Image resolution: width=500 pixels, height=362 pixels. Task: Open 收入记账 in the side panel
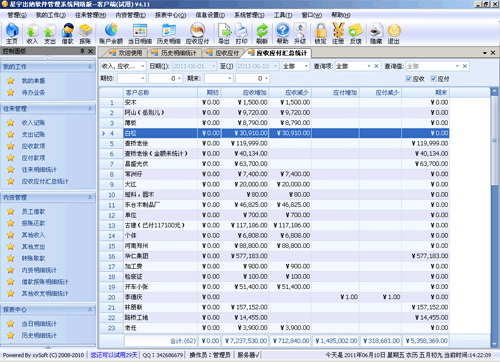point(33,123)
